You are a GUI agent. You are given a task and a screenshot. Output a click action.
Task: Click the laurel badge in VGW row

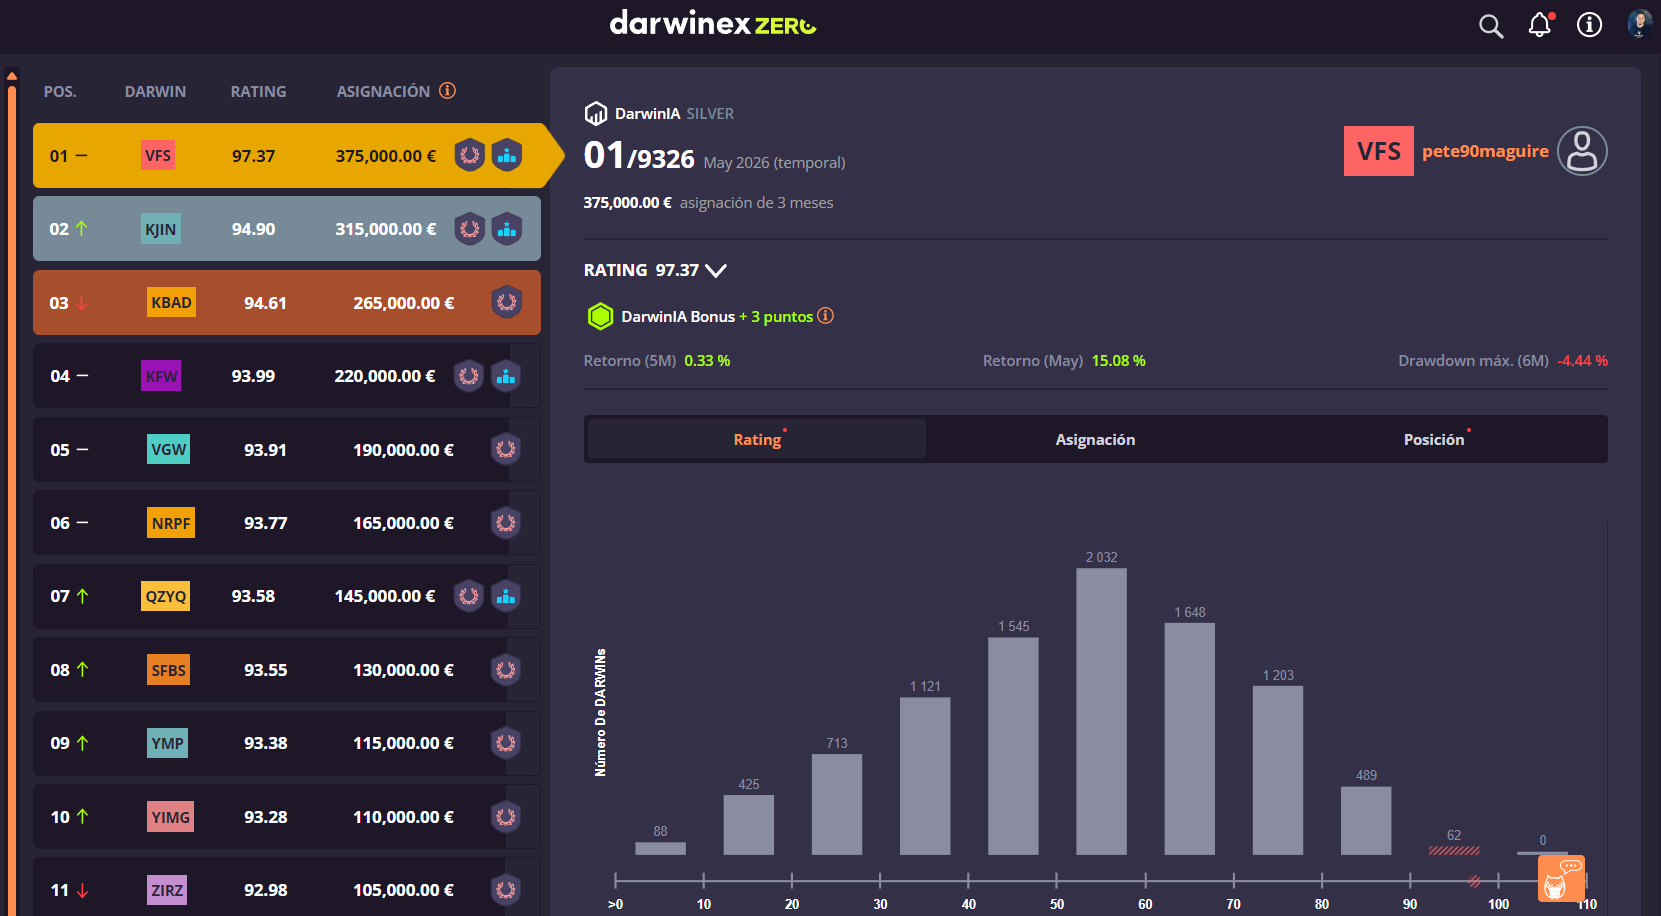point(506,449)
